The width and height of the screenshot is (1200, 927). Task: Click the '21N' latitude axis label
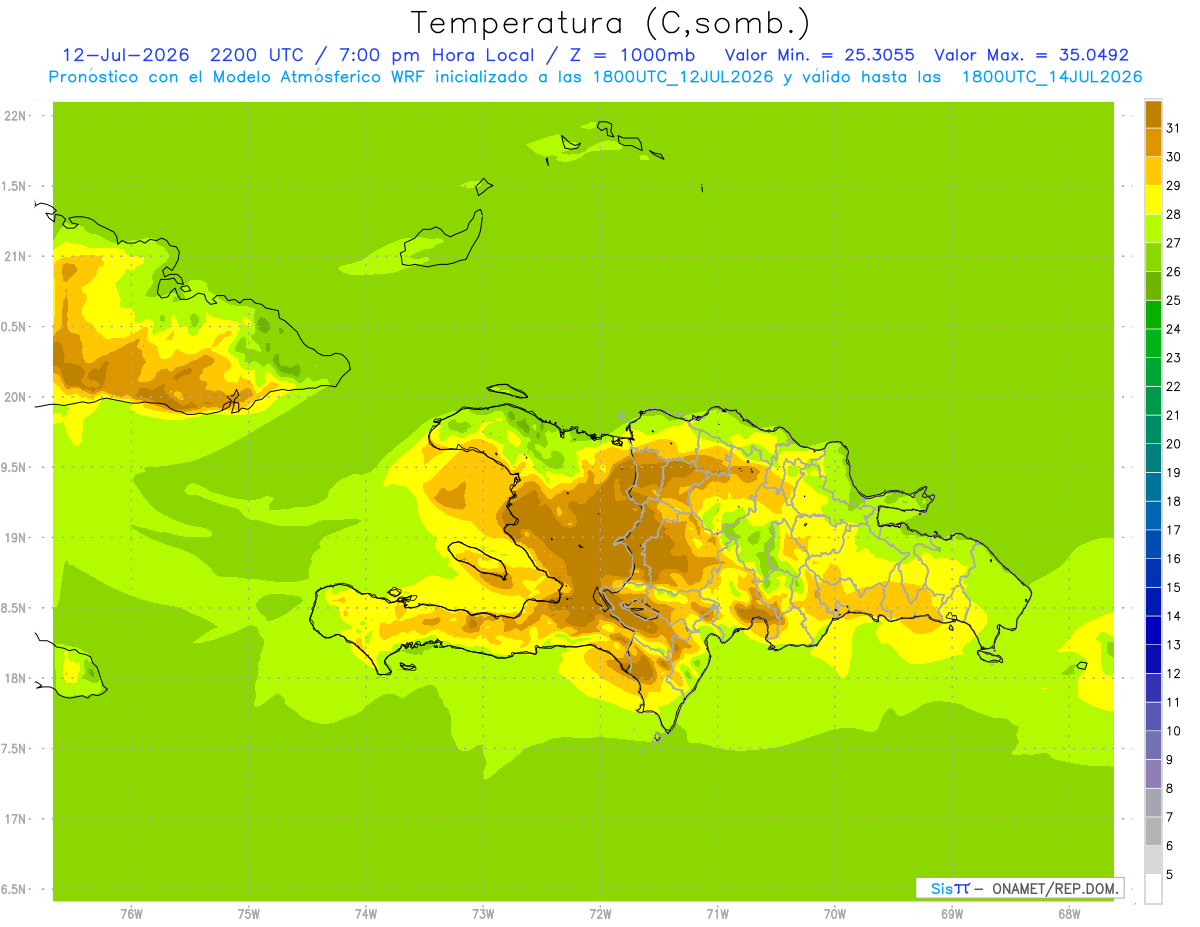click(15, 256)
